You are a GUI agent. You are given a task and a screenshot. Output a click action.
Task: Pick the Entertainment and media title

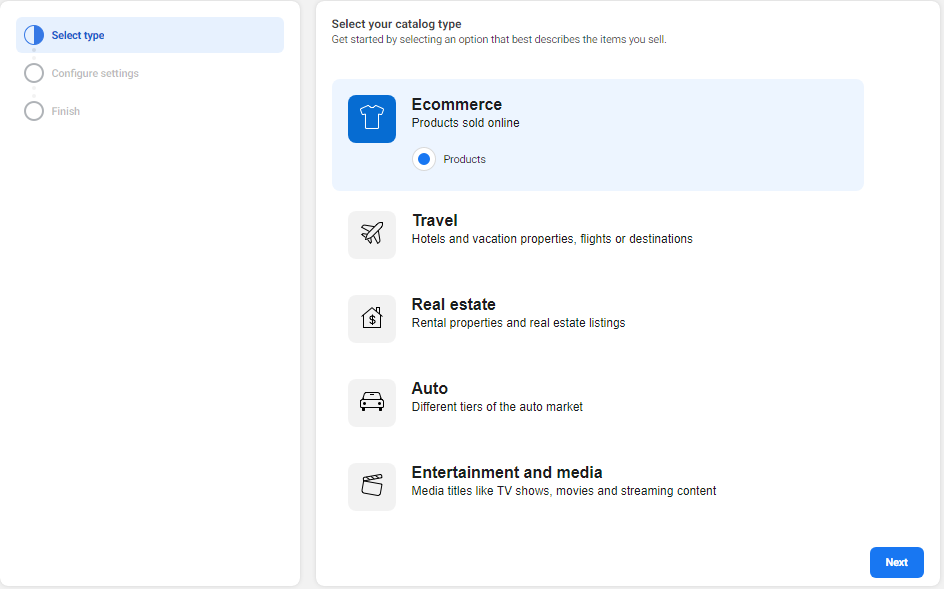coord(506,472)
